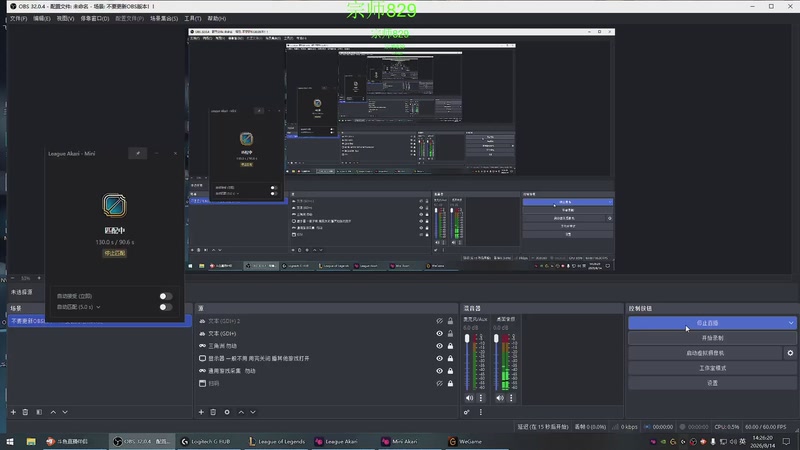Click 工作室模式 studio mode button
Image resolution: width=800 pixels, height=450 pixels.
tap(712, 368)
